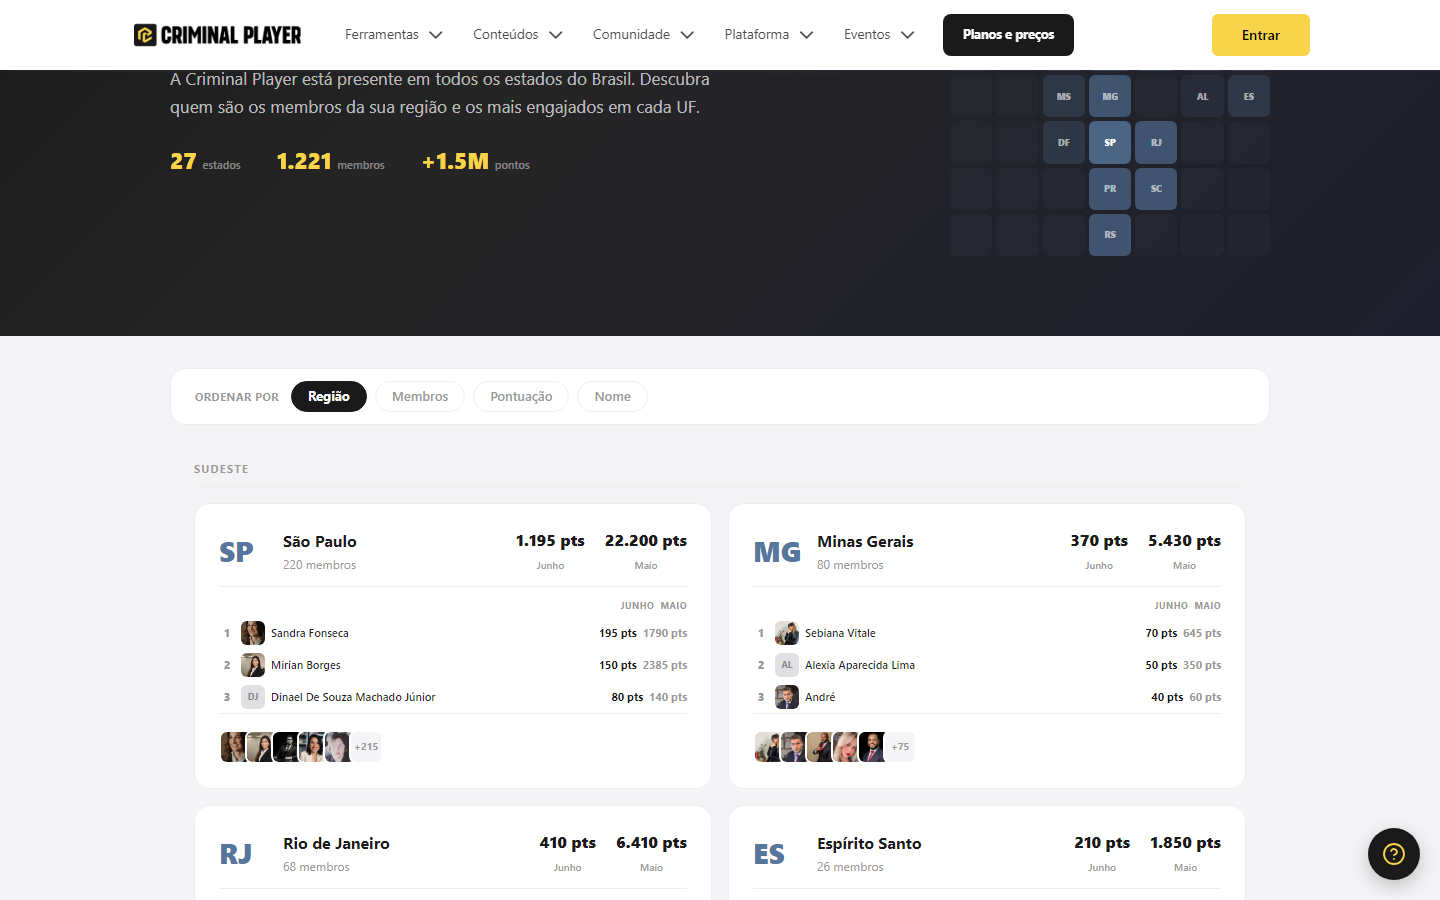Click André's avatar photo
The width and height of the screenshot is (1440, 900).
787,697
